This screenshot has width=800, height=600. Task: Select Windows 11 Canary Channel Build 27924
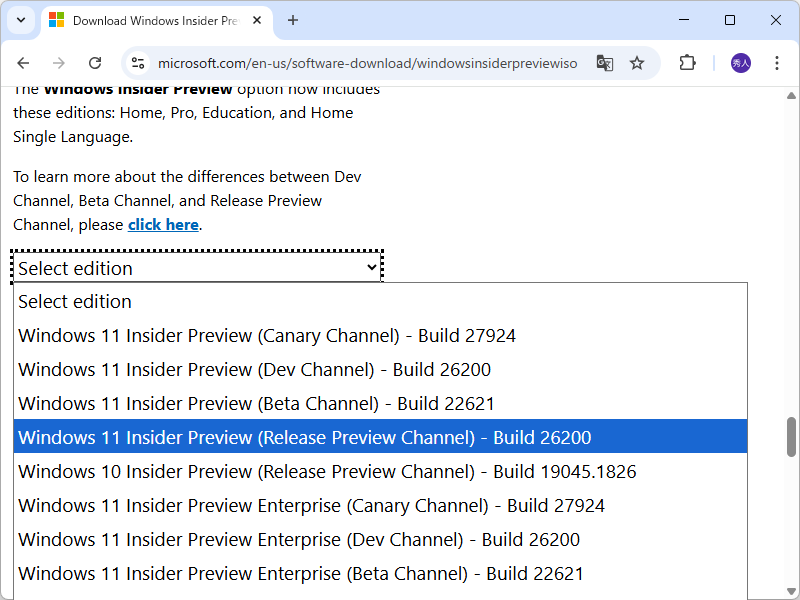coord(267,336)
